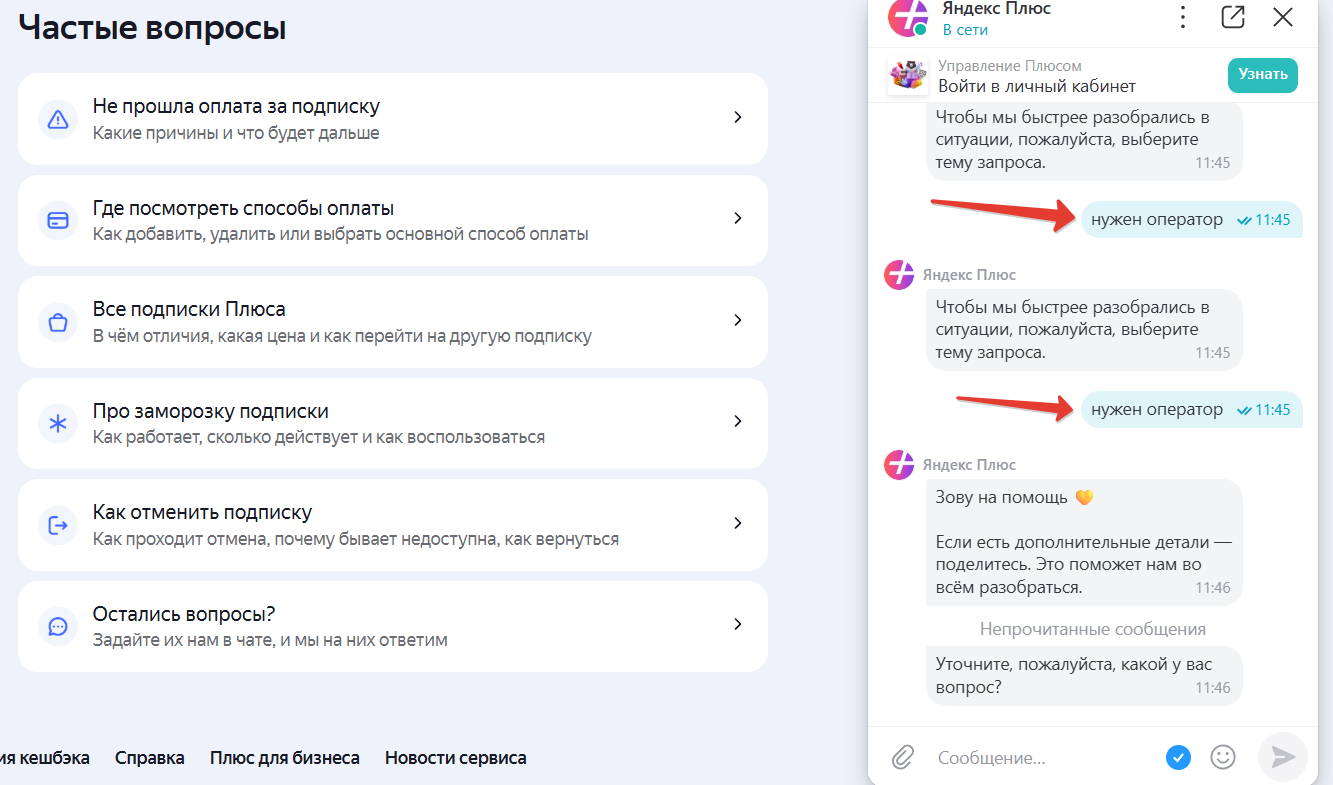Open "Новости сервиса" footer link

click(x=456, y=758)
